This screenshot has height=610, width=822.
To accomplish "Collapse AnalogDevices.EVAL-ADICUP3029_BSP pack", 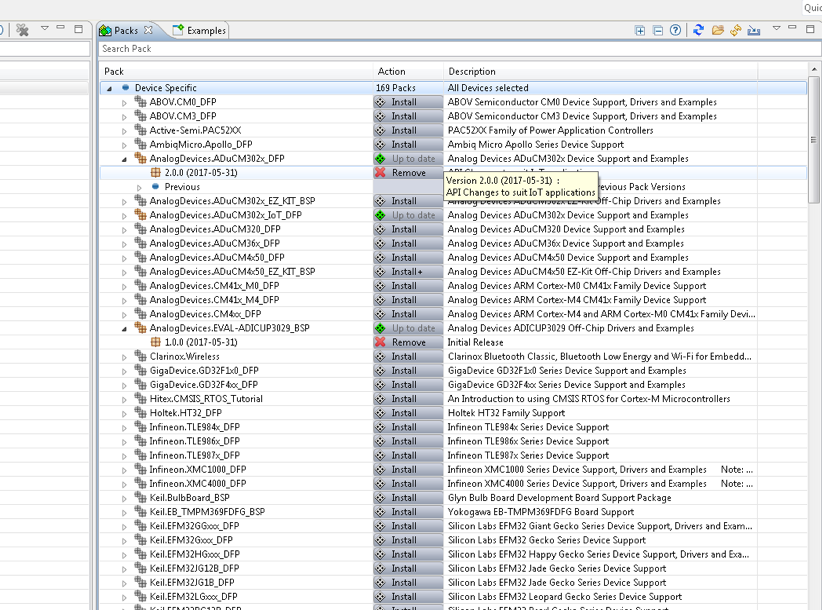I will pyautogui.click(x=124, y=329).
